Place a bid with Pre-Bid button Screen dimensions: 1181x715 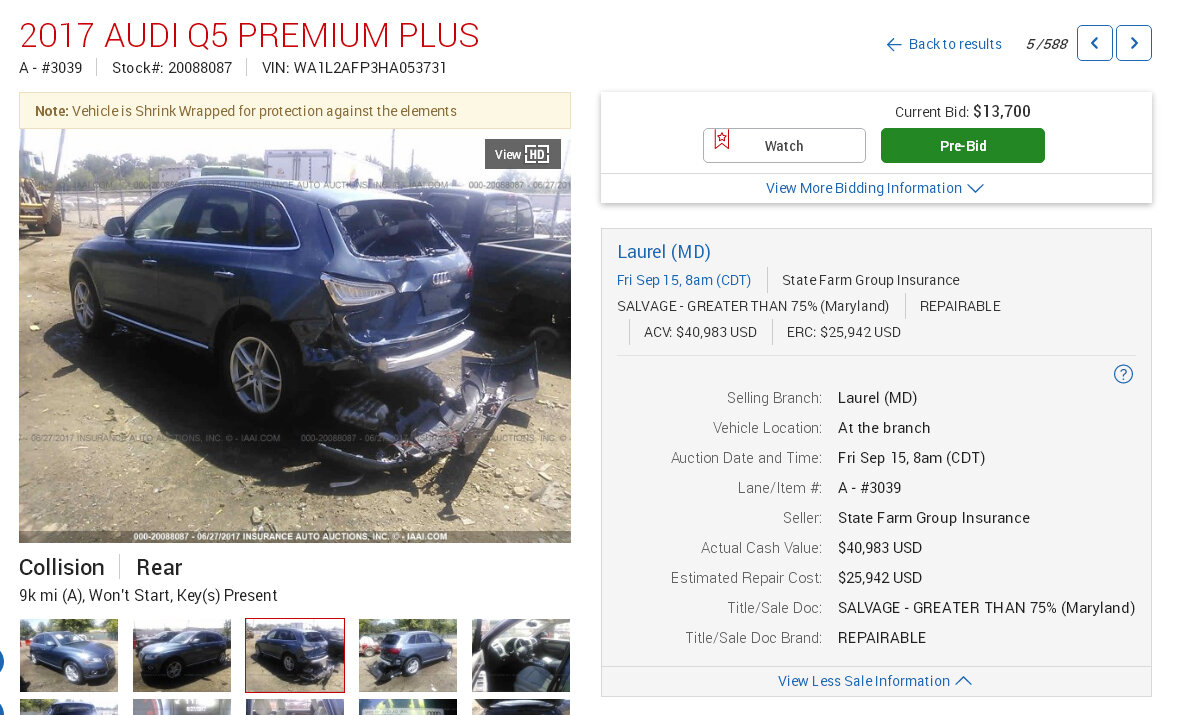click(x=963, y=145)
